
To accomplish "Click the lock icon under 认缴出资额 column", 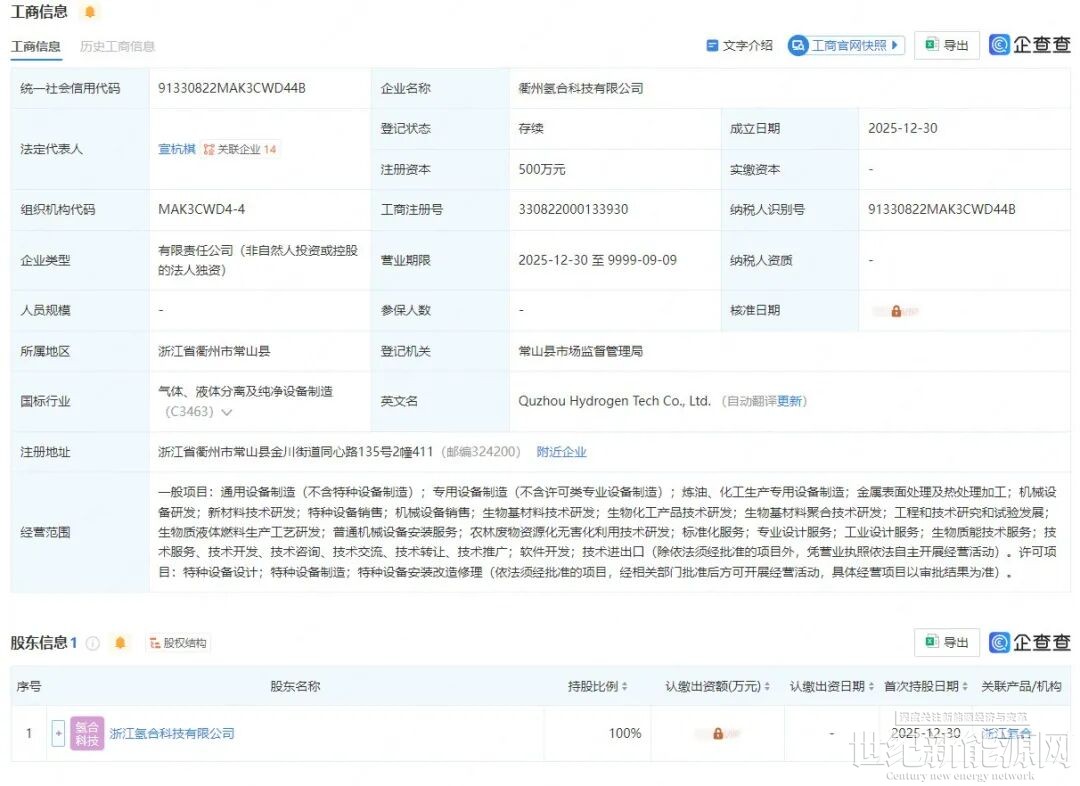I will click(717, 734).
